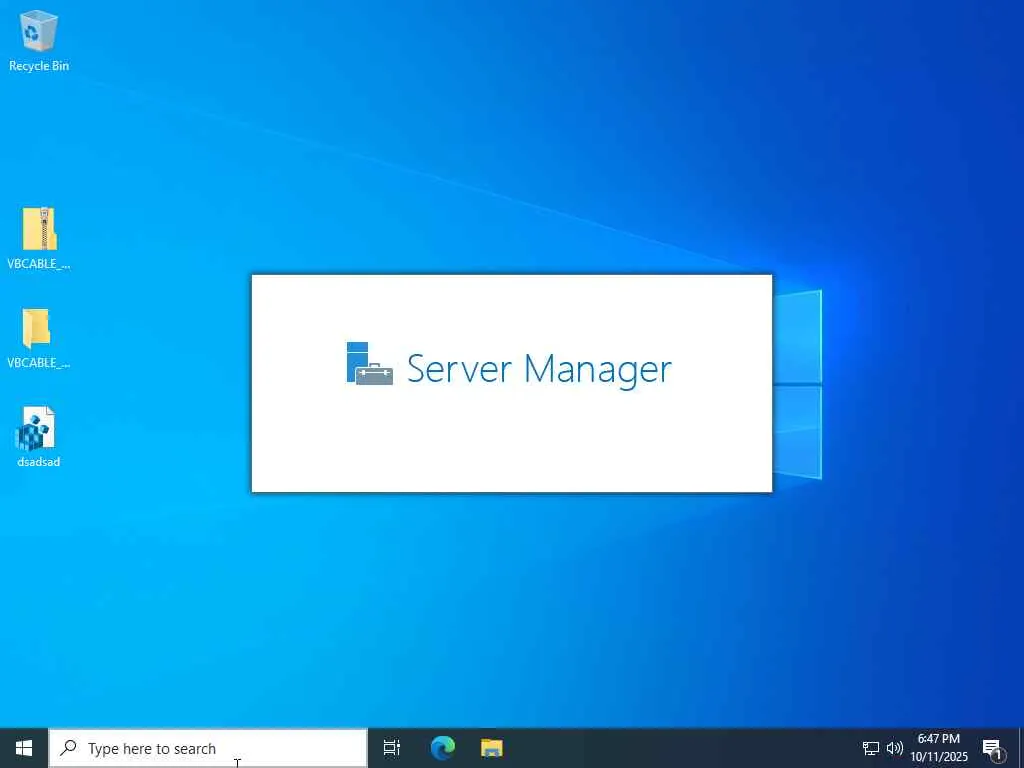This screenshot has width=1024, height=768.
Task: Click the Show desktop sliver at taskbar end
Action: 1021,748
